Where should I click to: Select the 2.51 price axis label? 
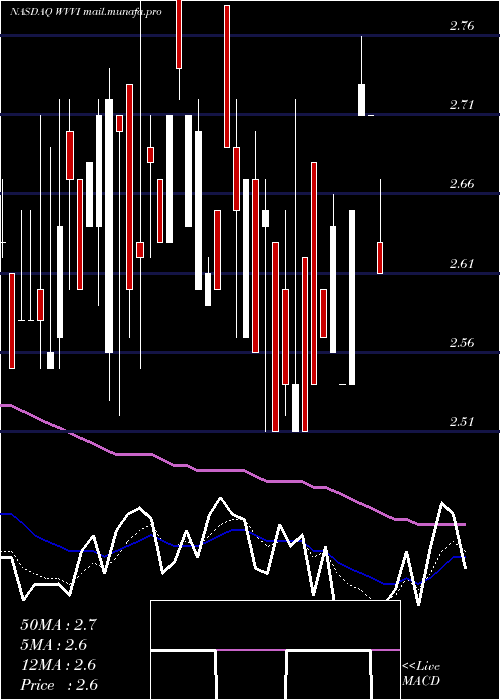(462, 422)
